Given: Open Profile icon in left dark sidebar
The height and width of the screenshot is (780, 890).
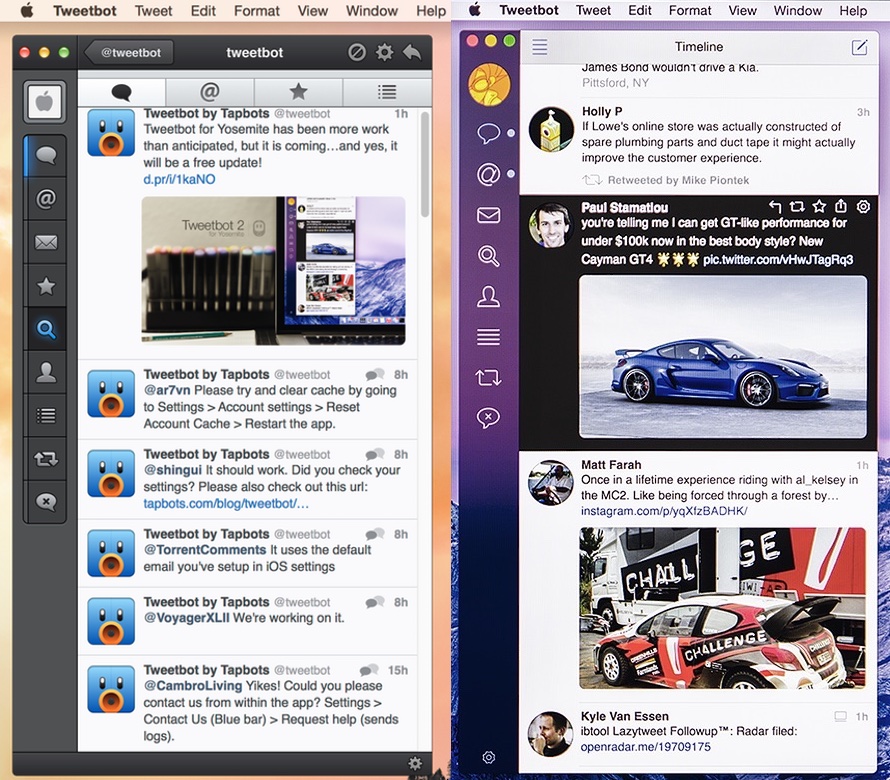Looking at the screenshot, I should point(45,372).
